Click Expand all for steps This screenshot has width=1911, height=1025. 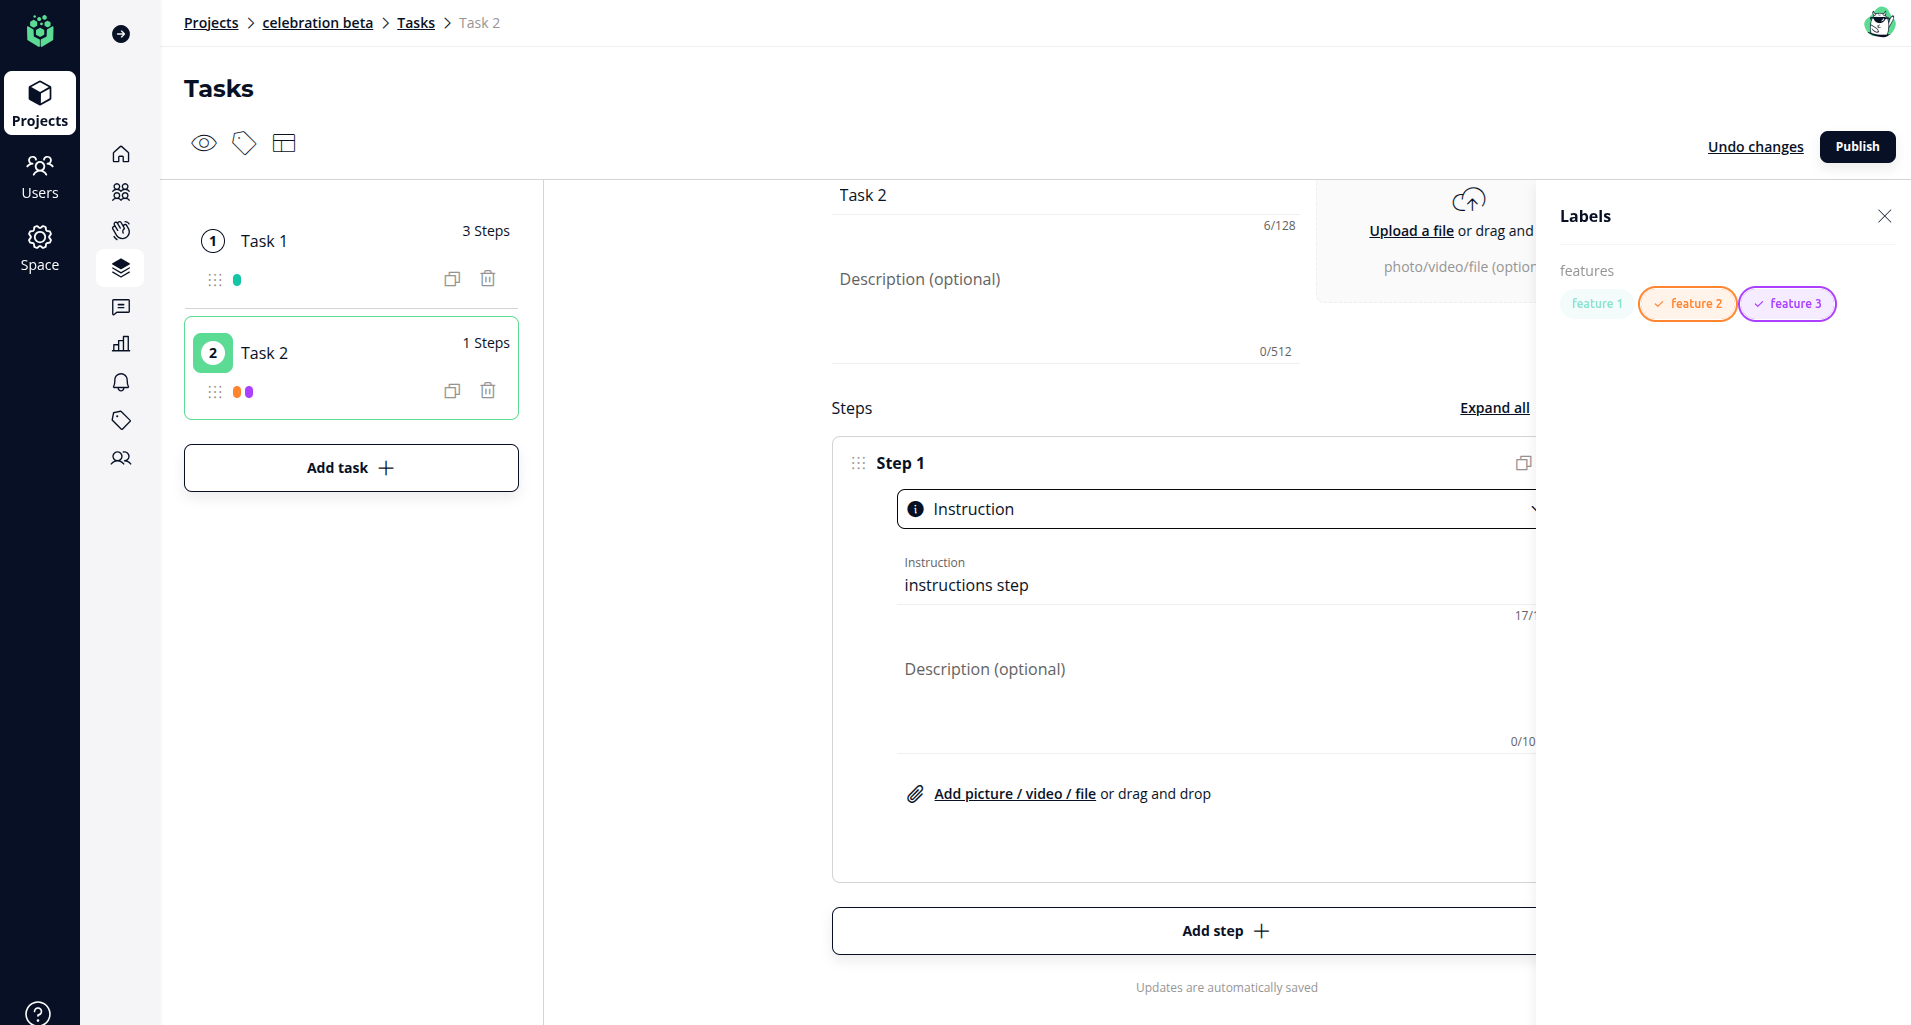pyautogui.click(x=1494, y=408)
